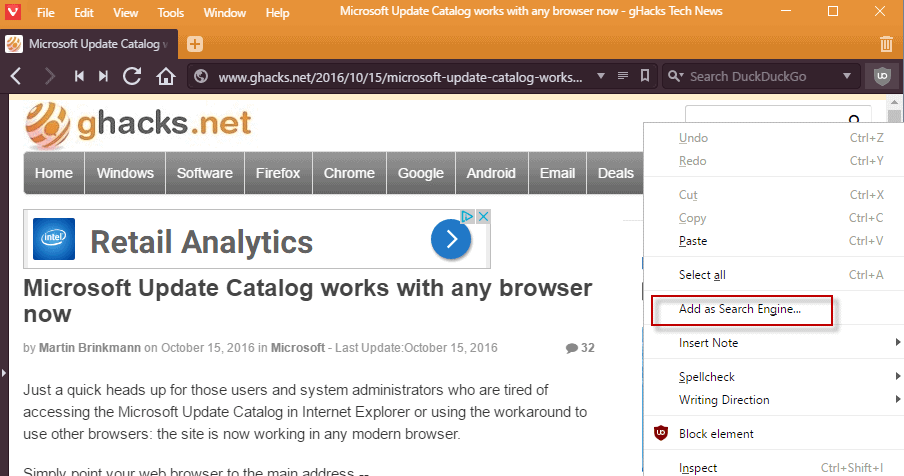Open the Chrome category link

pyautogui.click(x=349, y=173)
